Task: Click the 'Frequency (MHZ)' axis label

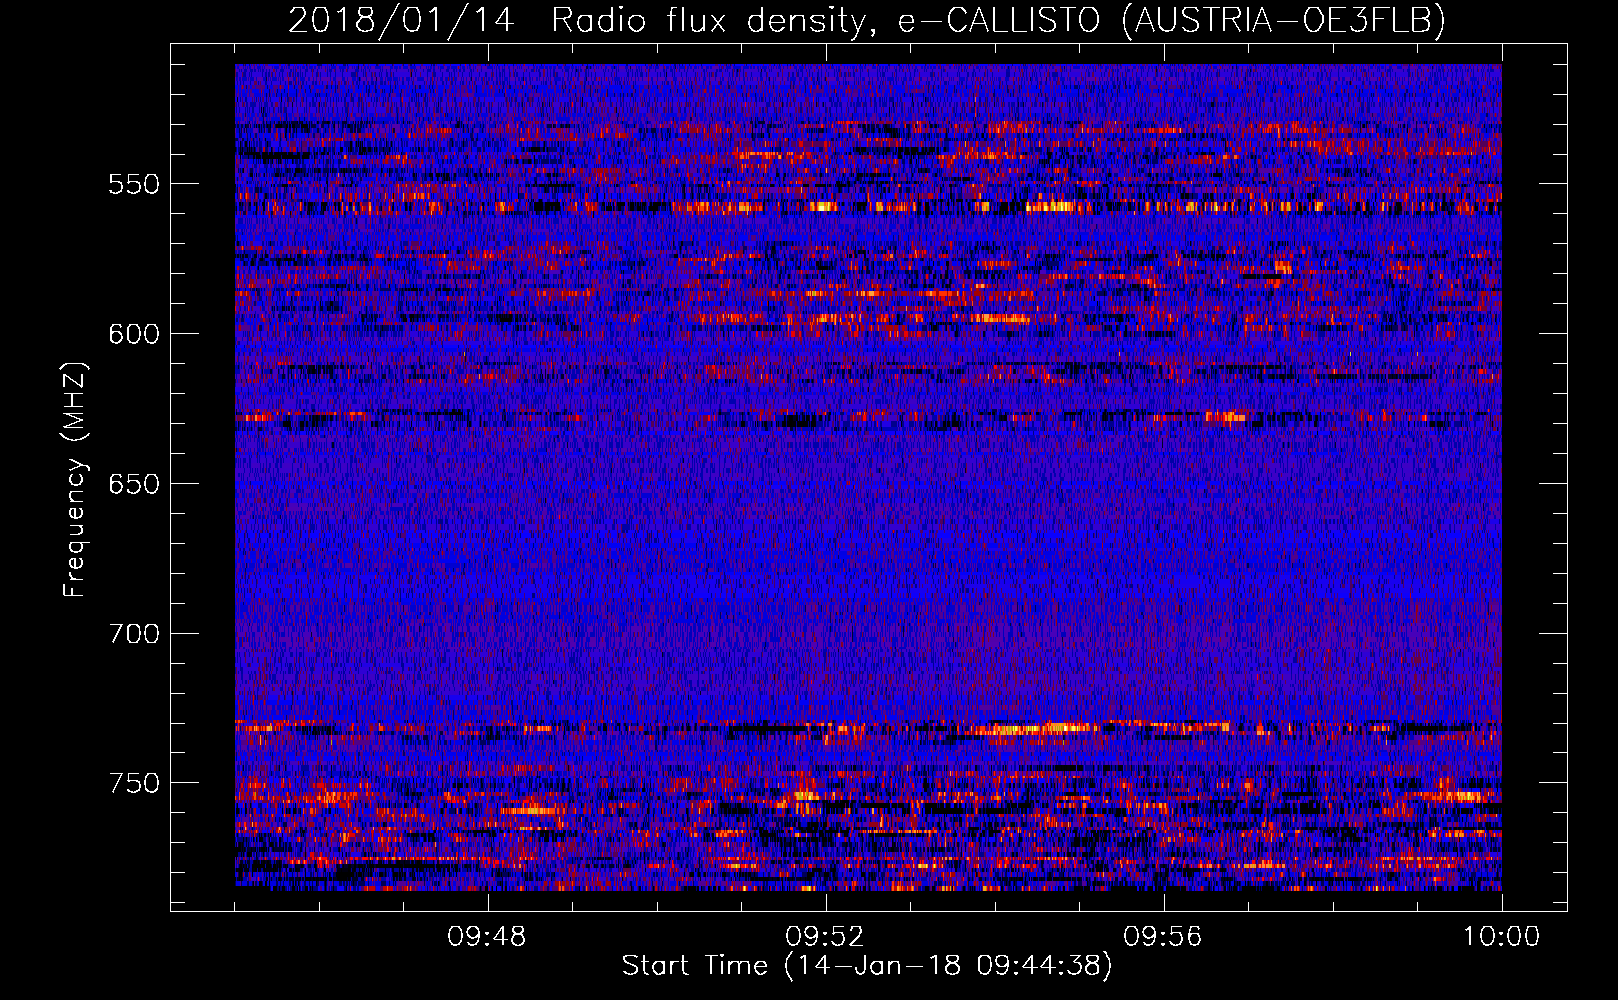Action: click(74, 479)
